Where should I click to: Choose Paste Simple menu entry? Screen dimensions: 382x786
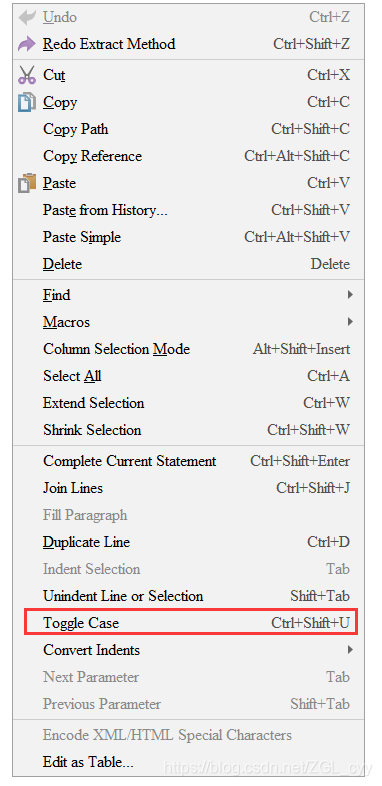coord(188,237)
